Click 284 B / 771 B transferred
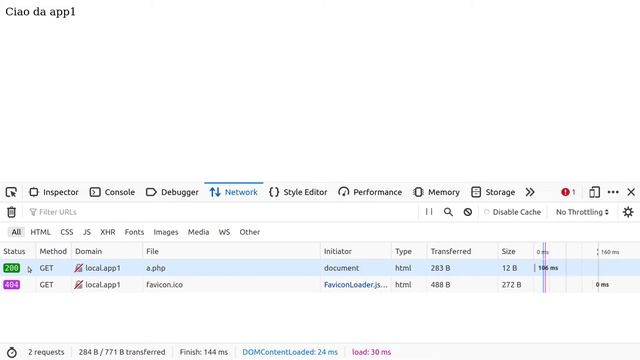640x360 pixels. click(x=122, y=352)
